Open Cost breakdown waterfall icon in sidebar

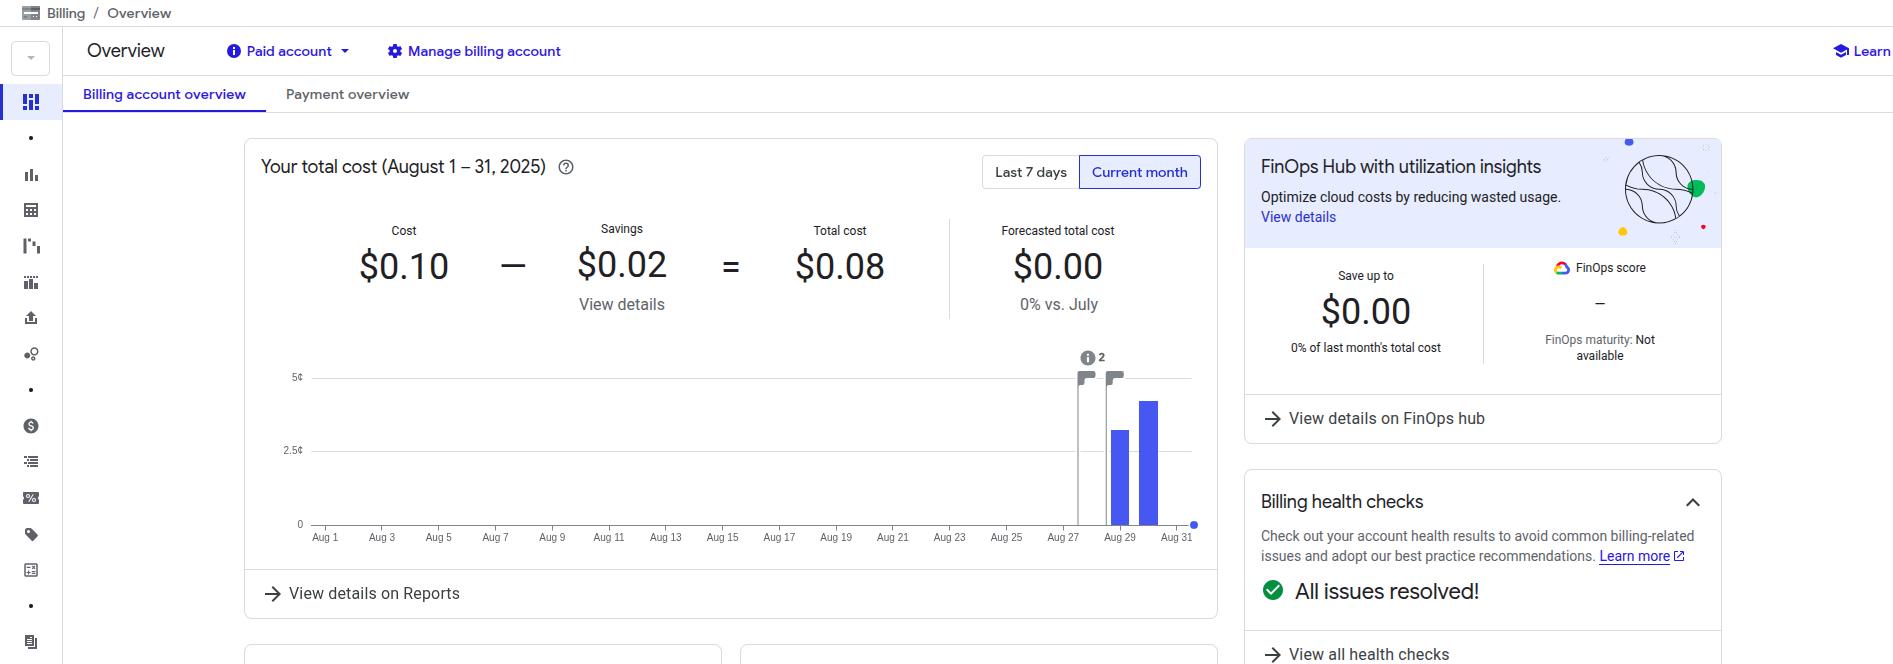pos(31,246)
